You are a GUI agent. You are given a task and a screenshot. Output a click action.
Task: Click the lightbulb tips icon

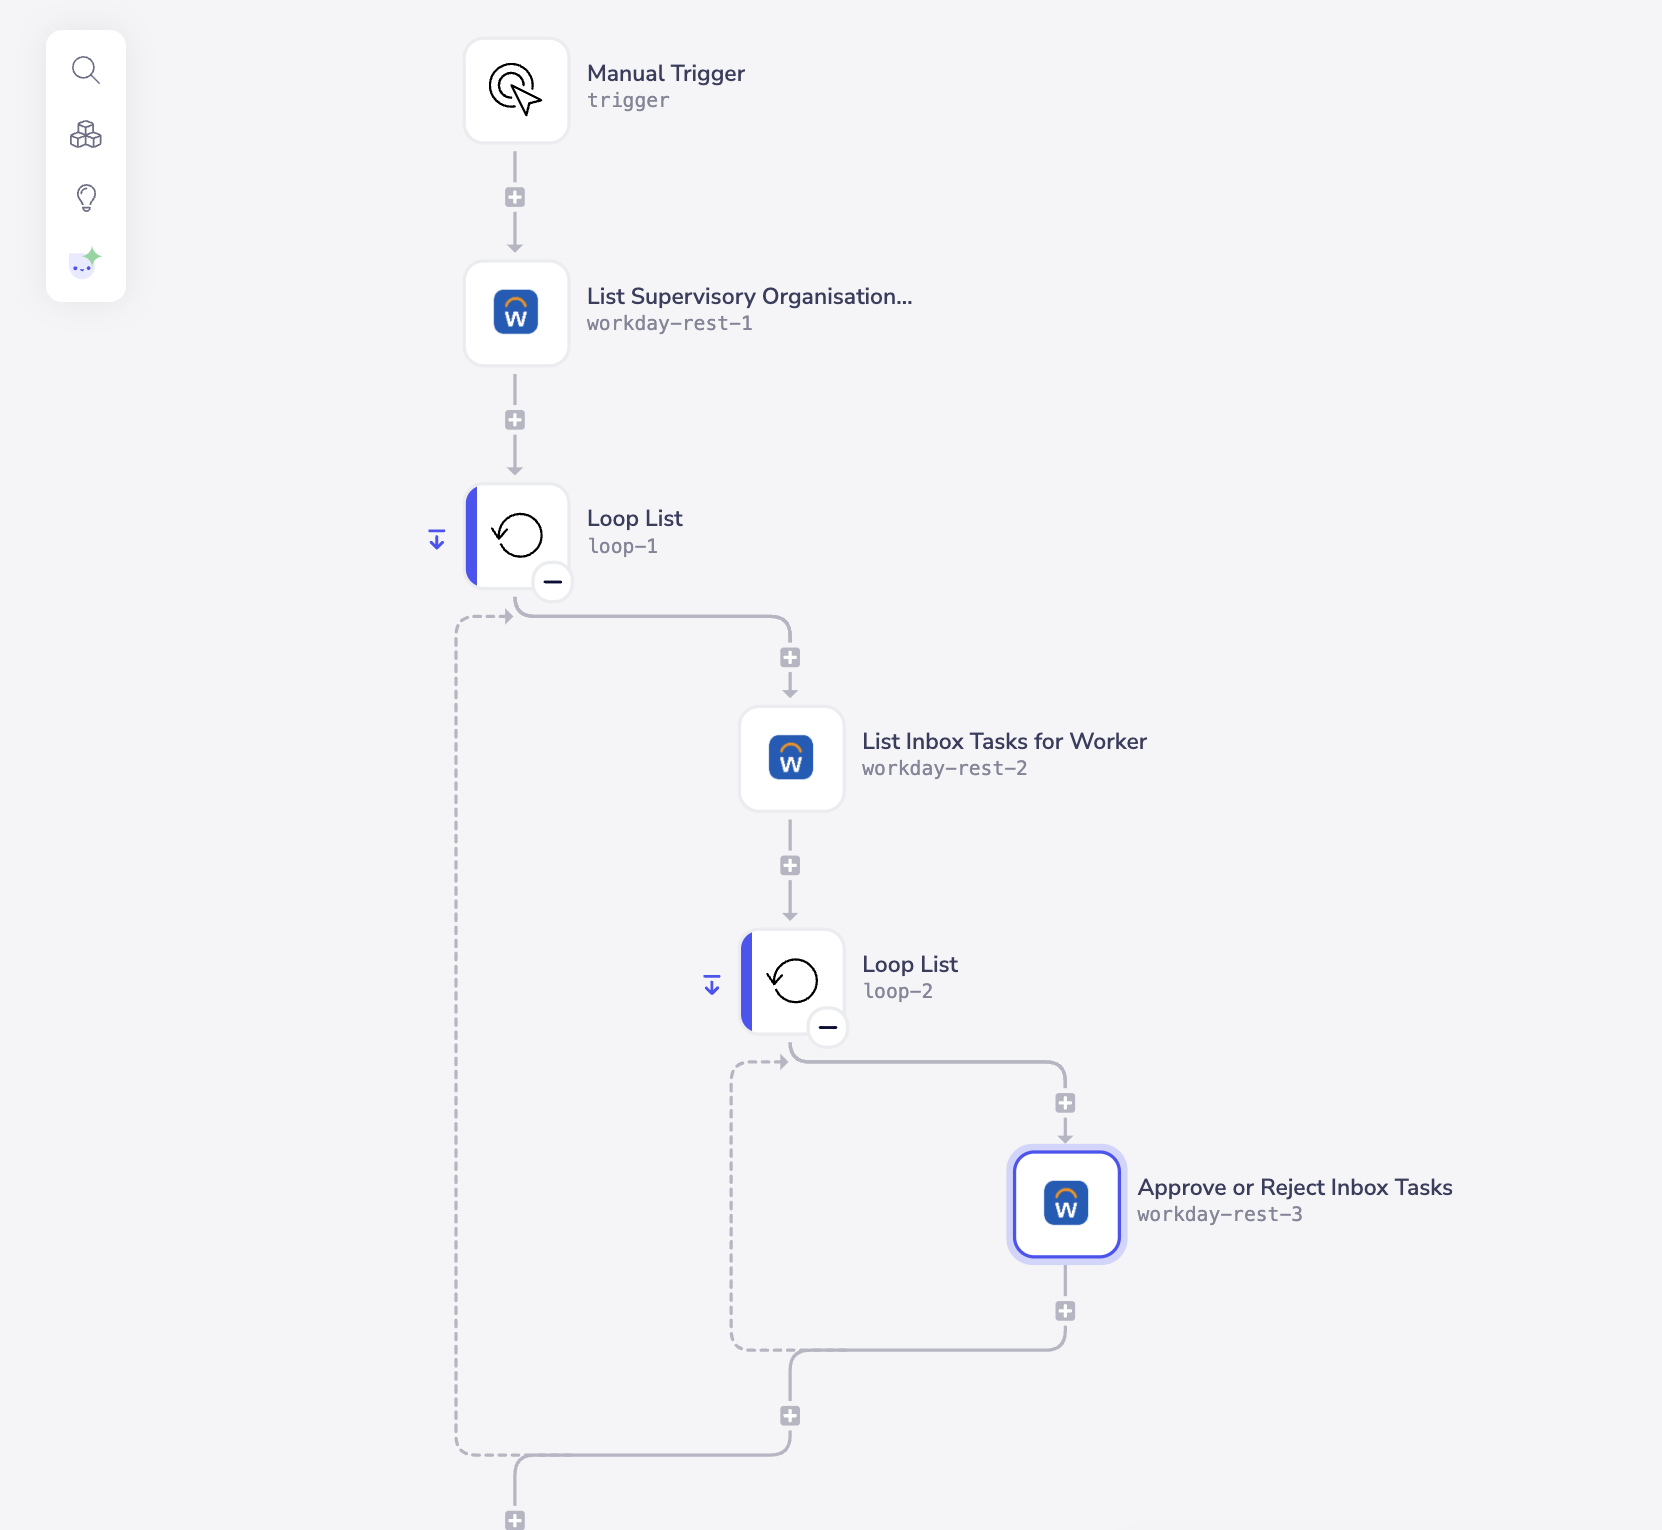86,198
